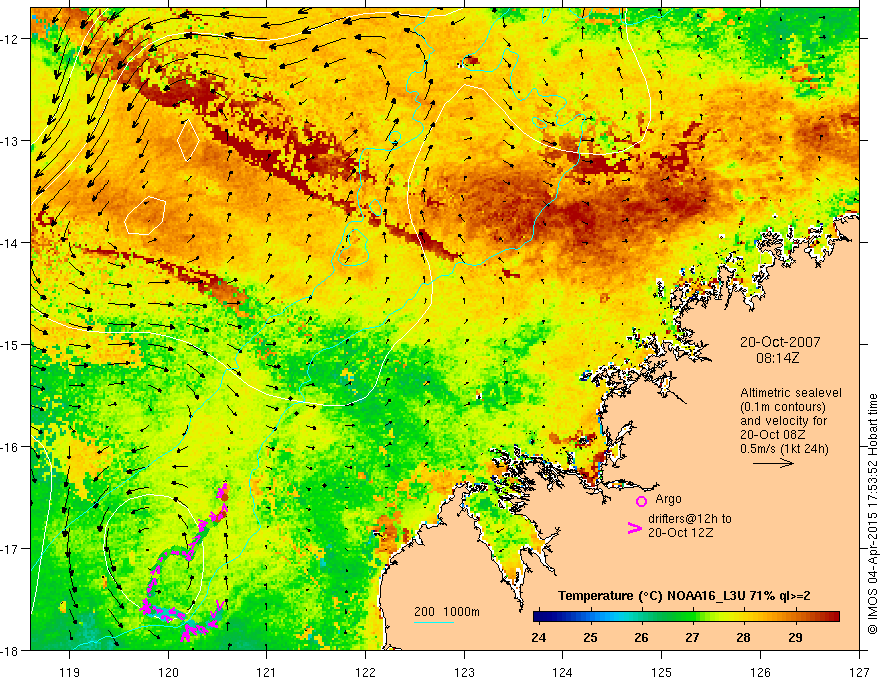Viewport: 880px width, 680px height.
Task: Click the colorbar value 24
Action: pyautogui.click(x=539, y=637)
